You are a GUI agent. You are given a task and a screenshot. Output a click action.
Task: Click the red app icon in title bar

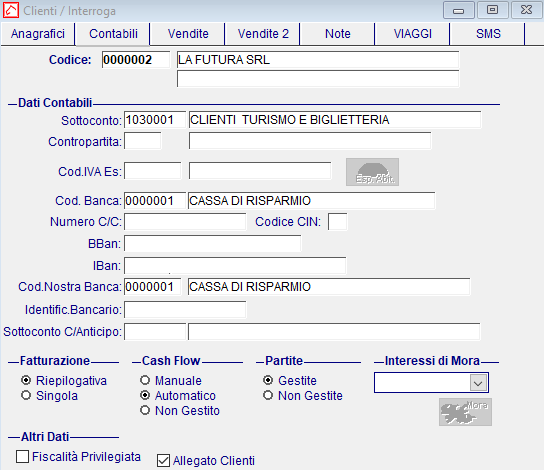click(11, 10)
